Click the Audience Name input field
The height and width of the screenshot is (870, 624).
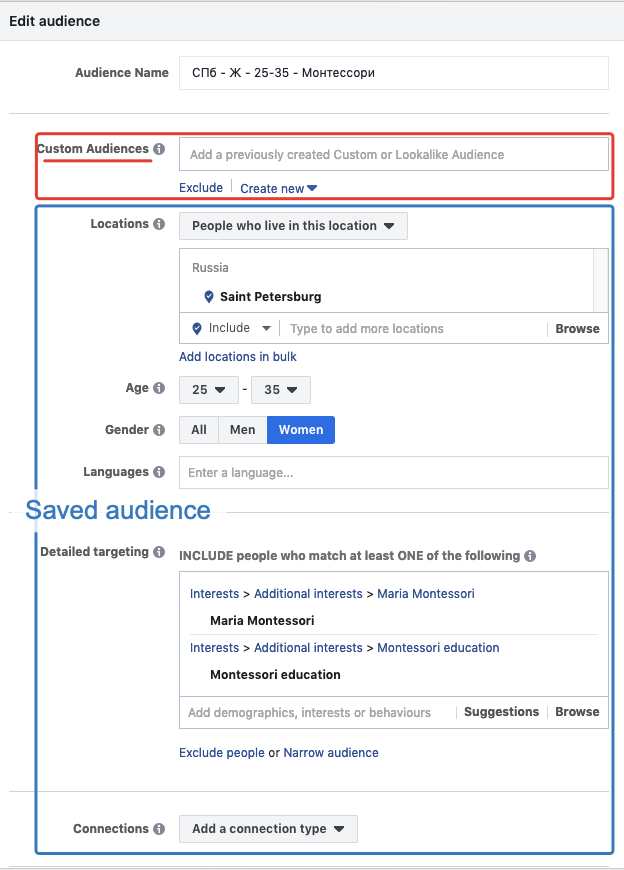pos(394,73)
